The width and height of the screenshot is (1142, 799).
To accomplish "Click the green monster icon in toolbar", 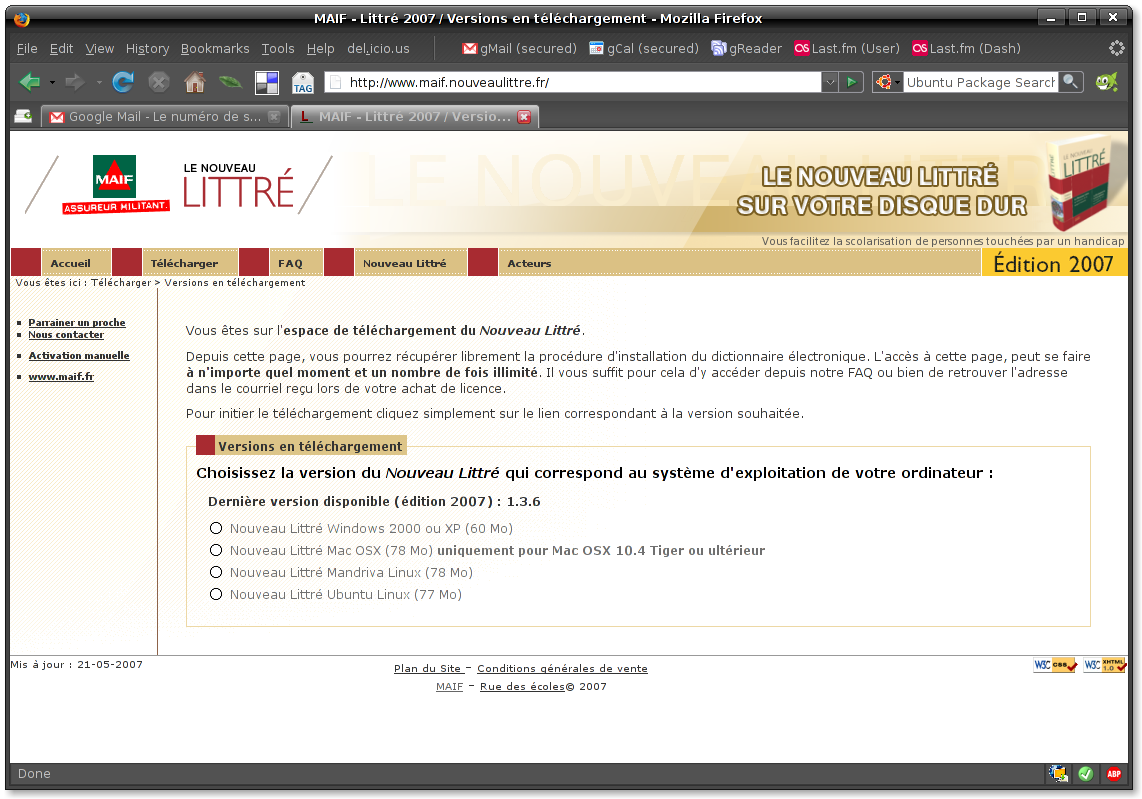I will pyautogui.click(x=1106, y=82).
